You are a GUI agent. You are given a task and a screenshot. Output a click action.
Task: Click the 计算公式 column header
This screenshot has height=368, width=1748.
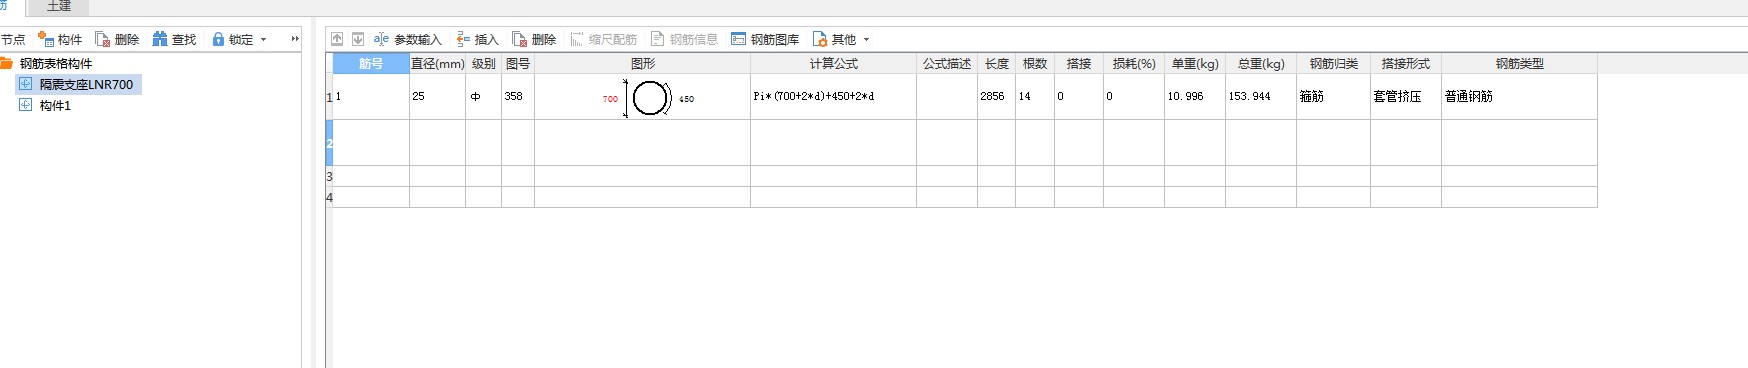pos(833,63)
